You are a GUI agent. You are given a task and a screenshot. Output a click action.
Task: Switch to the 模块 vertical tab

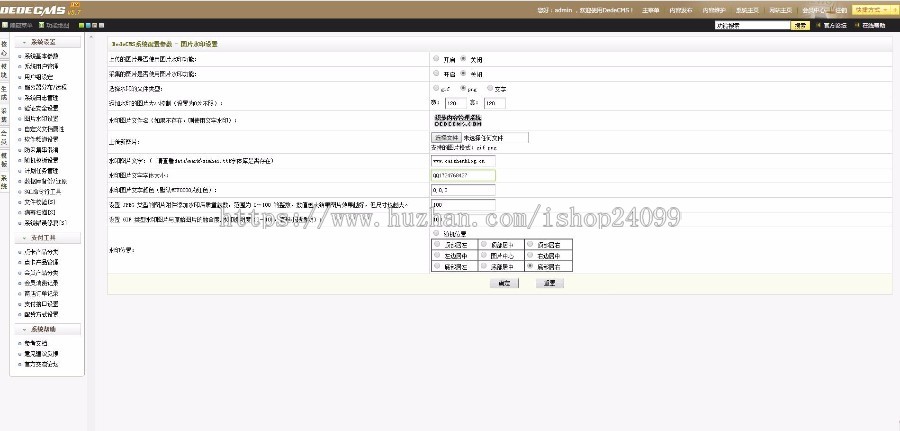tap(4, 71)
